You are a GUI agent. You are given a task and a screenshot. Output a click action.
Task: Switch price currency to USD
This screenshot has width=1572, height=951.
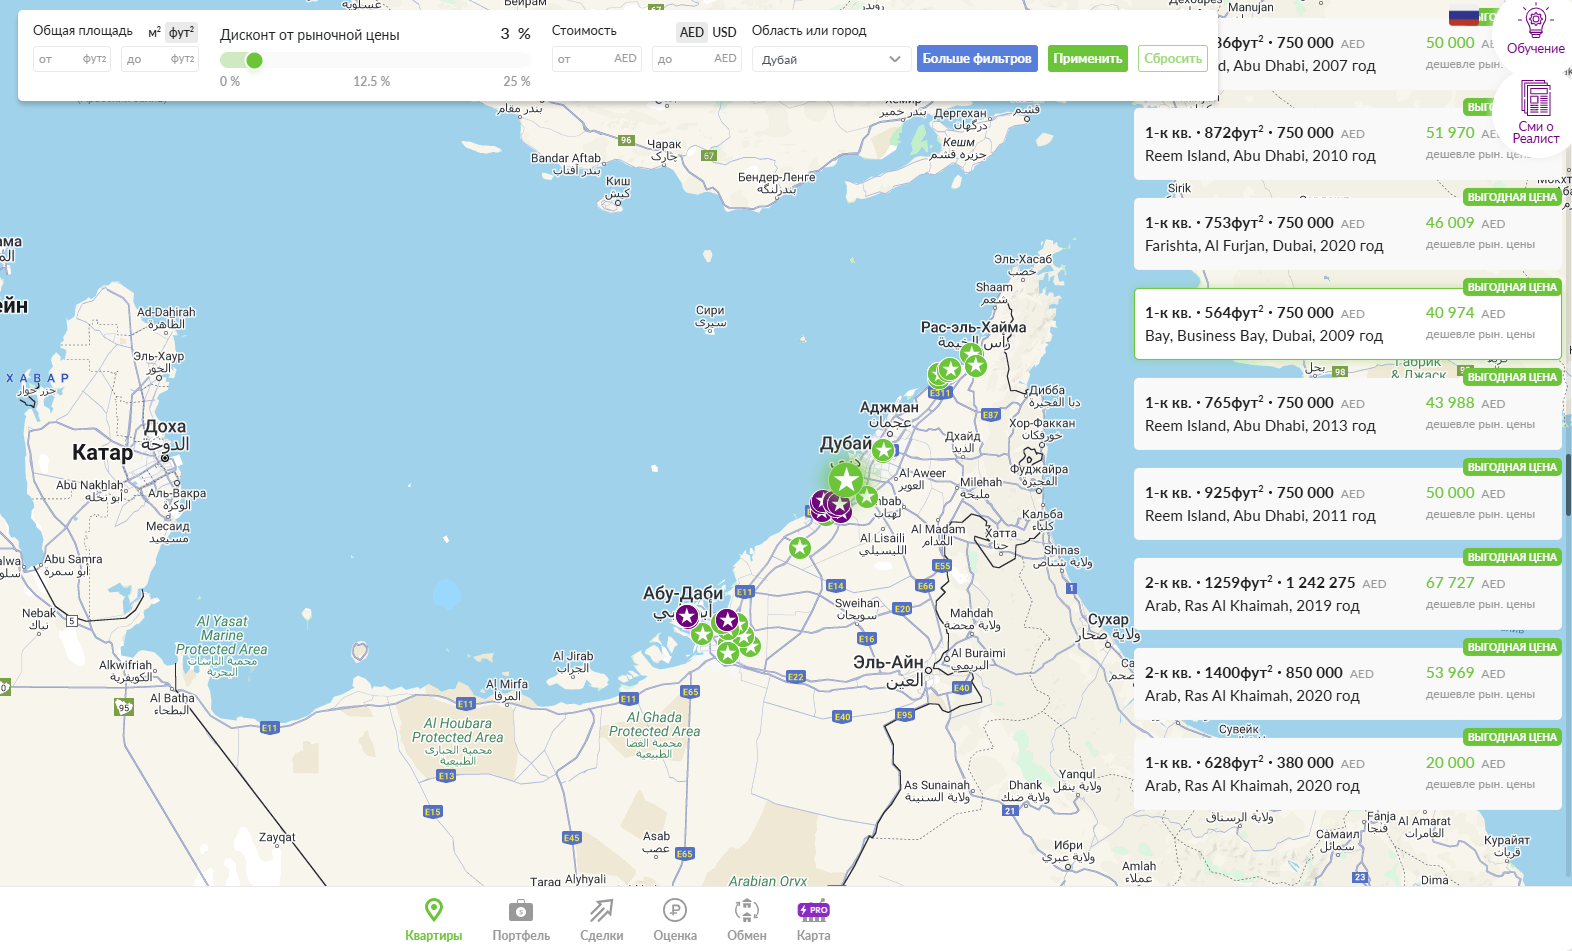[x=724, y=32]
